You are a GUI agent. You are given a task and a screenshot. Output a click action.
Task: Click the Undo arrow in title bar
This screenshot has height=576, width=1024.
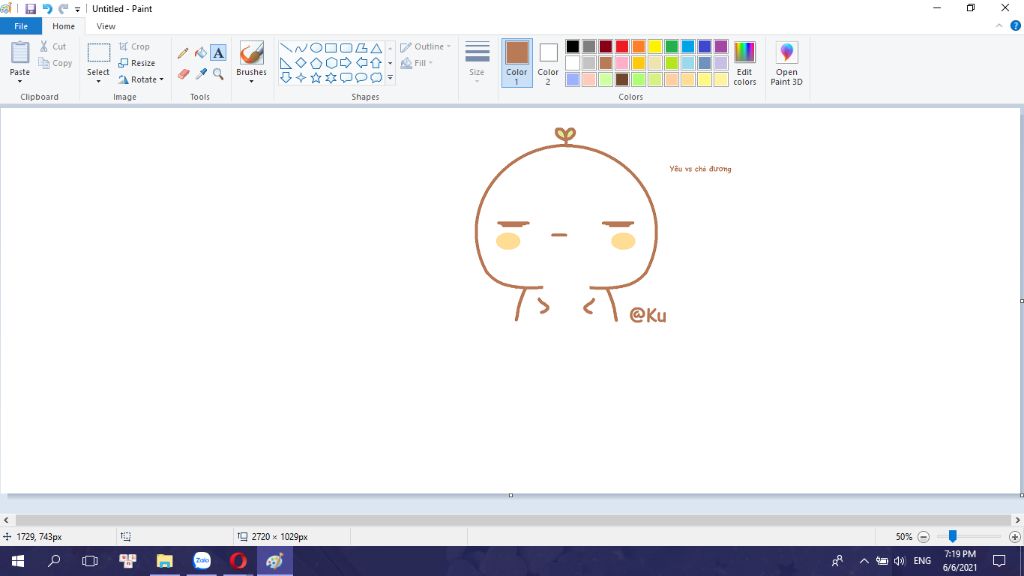click(47, 9)
